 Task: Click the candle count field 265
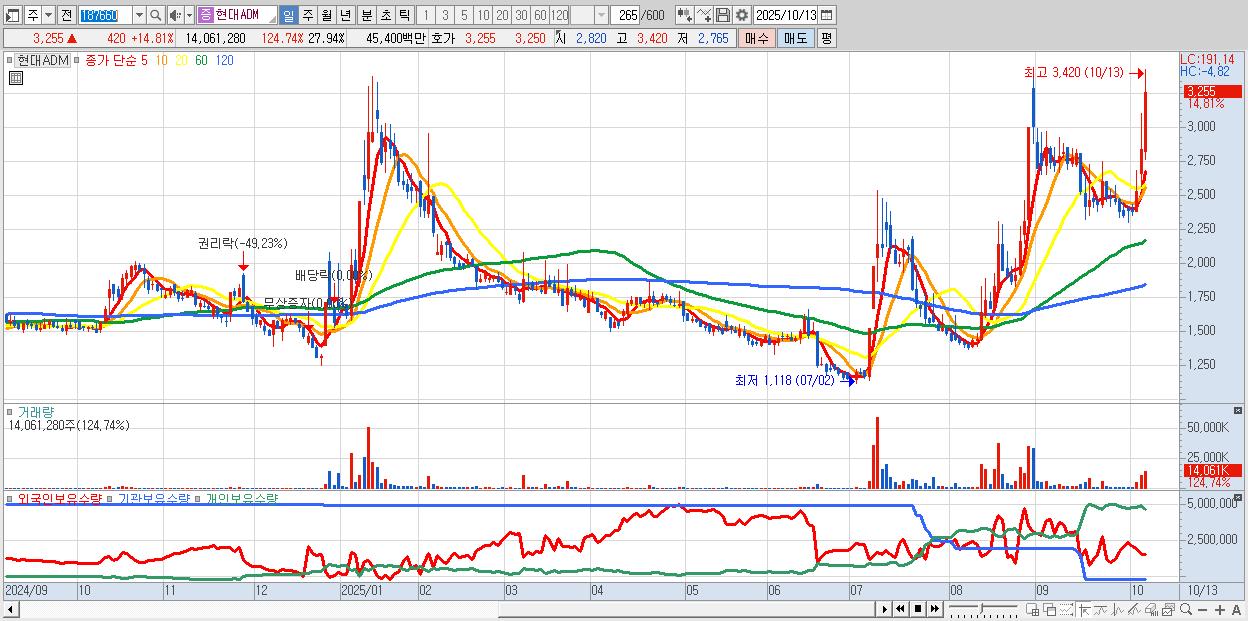pyautogui.click(x=625, y=15)
